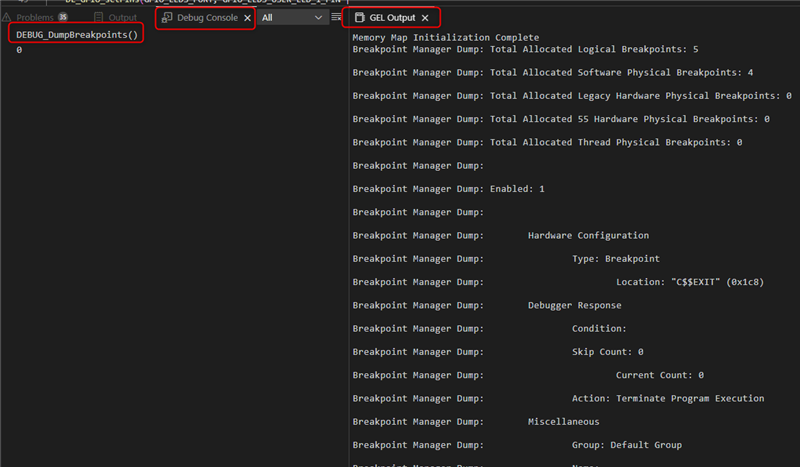Click 'Memory Map Initialization Complete' line
This screenshot has height=467, width=800.
[x=445, y=37]
